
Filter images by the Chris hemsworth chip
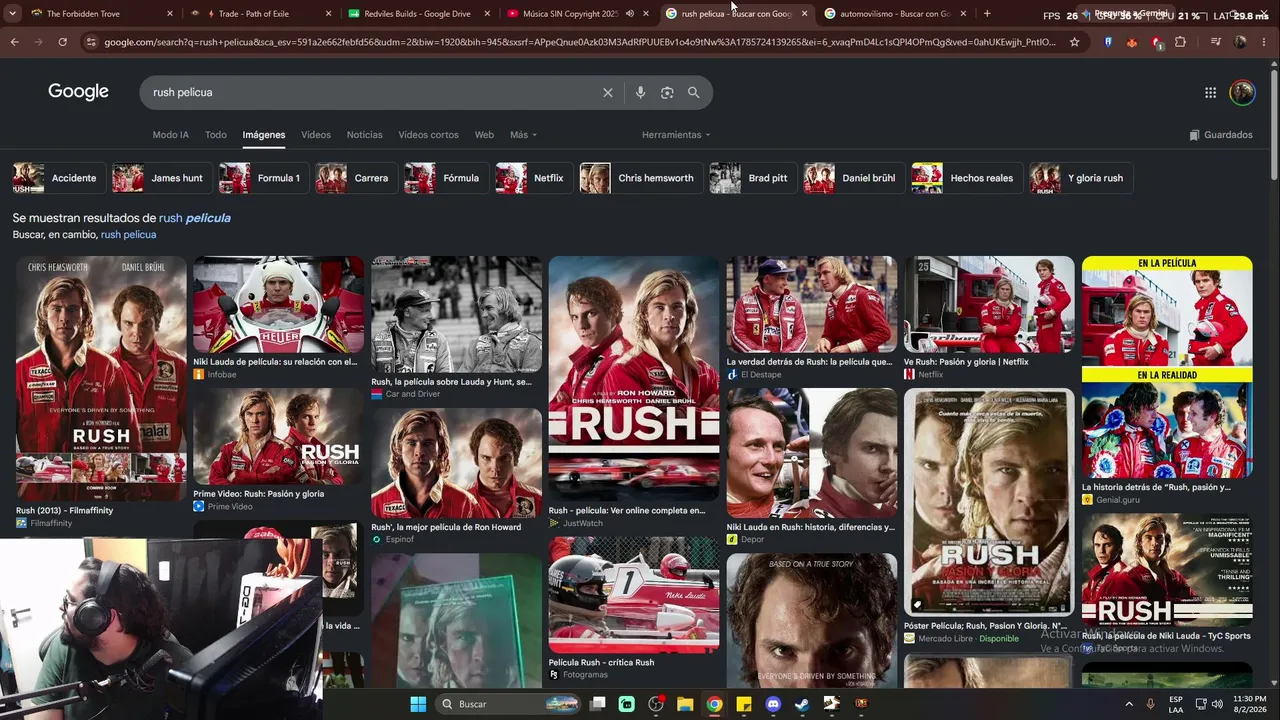(640, 178)
